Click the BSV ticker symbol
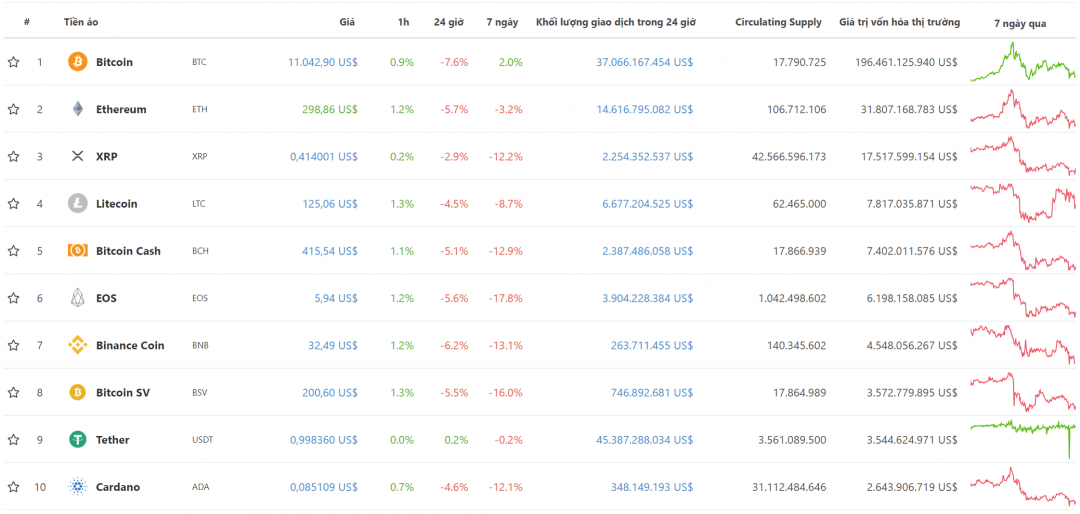 pos(199,393)
